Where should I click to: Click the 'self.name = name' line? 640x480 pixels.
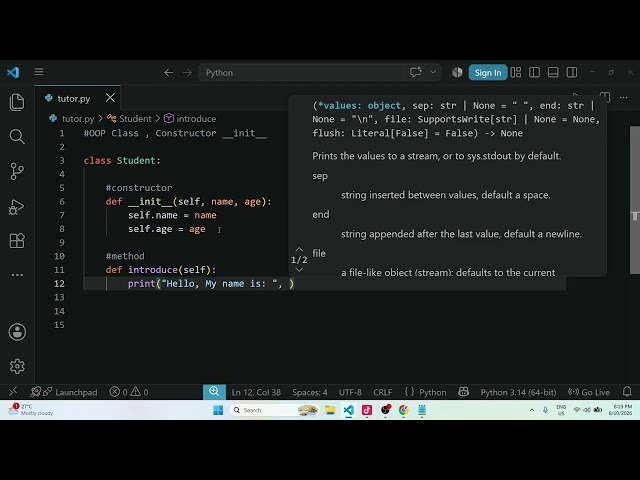[172, 215]
